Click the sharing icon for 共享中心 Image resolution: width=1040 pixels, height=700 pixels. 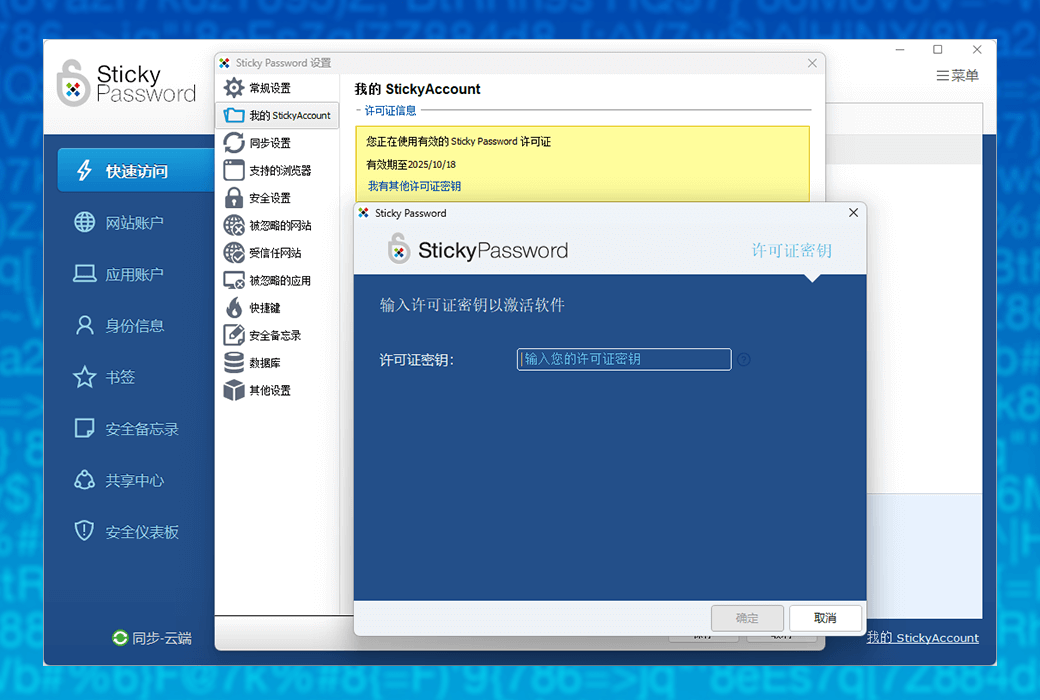84,480
